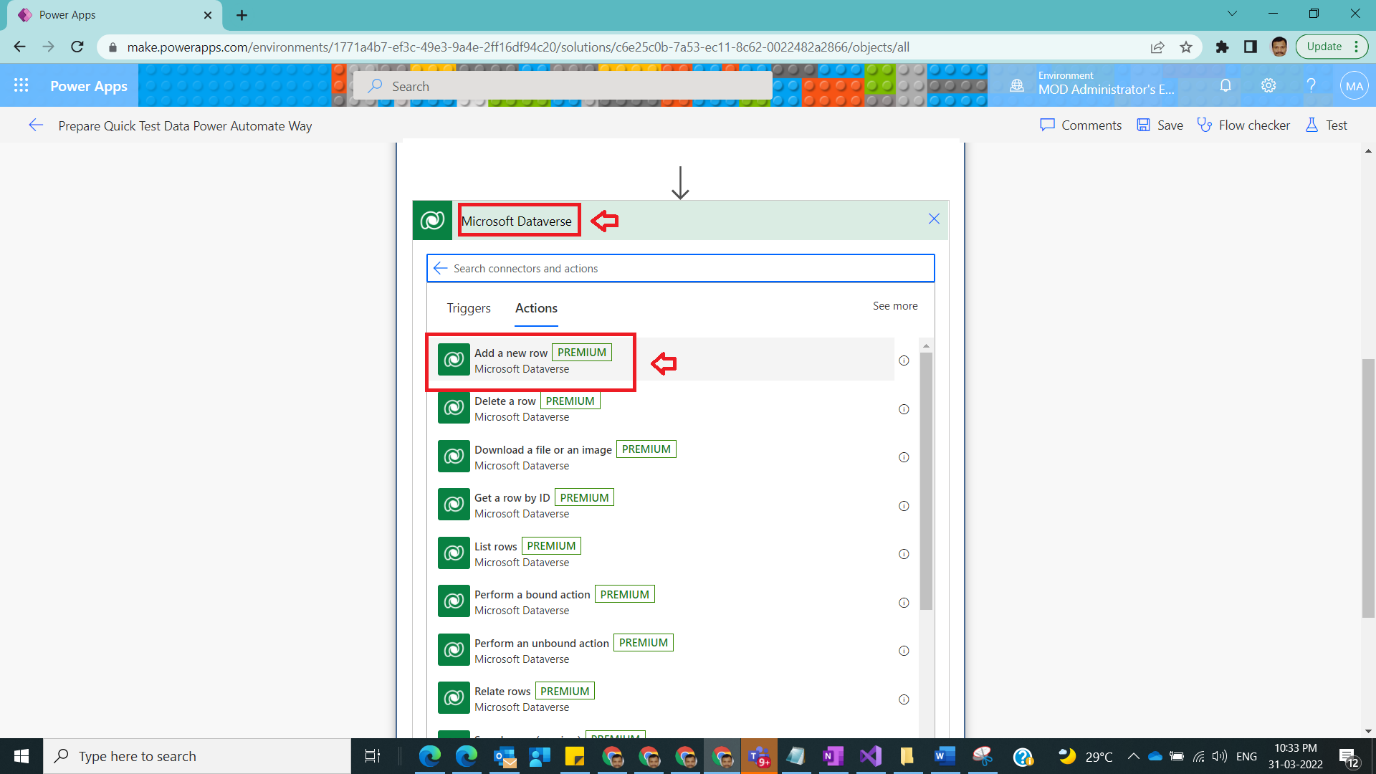Click the Microsoft Dataverse connector icon in the step header
This screenshot has height=774, width=1376.
pyautogui.click(x=432, y=219)
